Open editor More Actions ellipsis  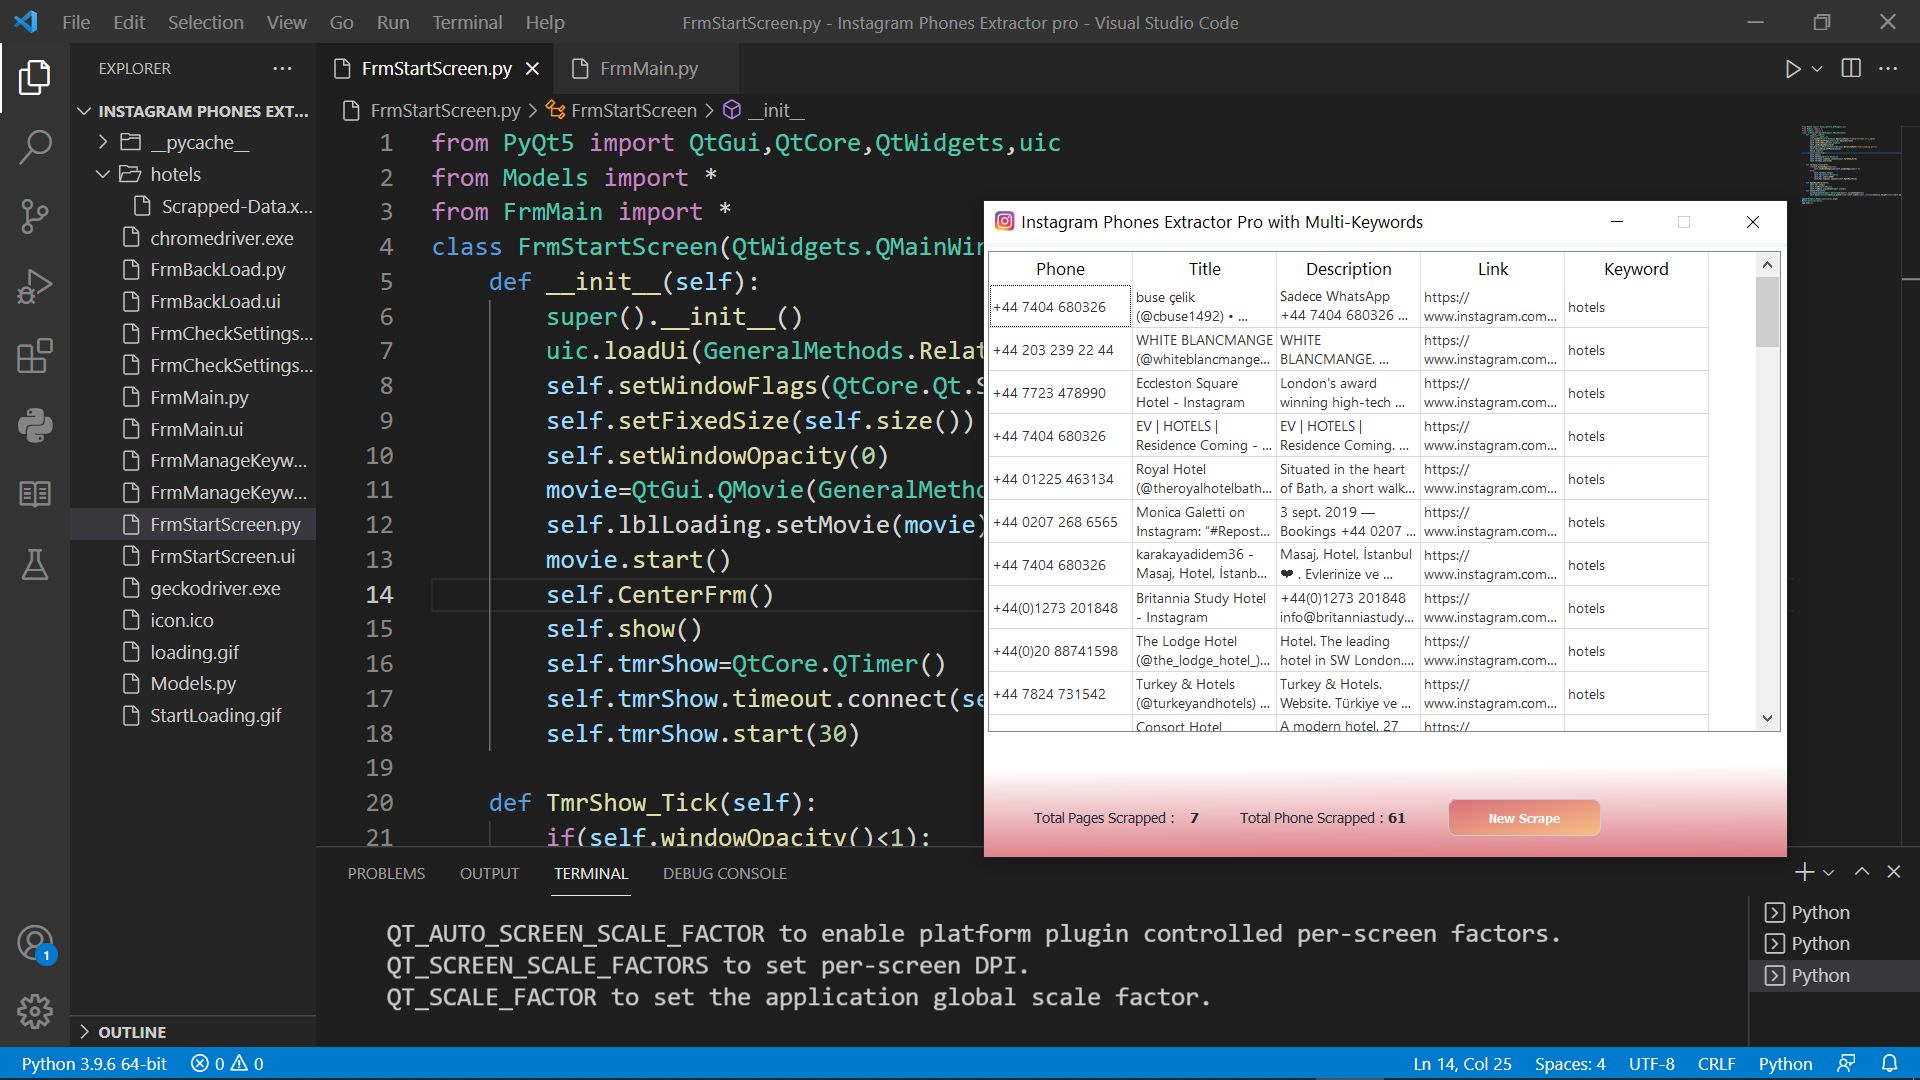(x=1888, y=68)
